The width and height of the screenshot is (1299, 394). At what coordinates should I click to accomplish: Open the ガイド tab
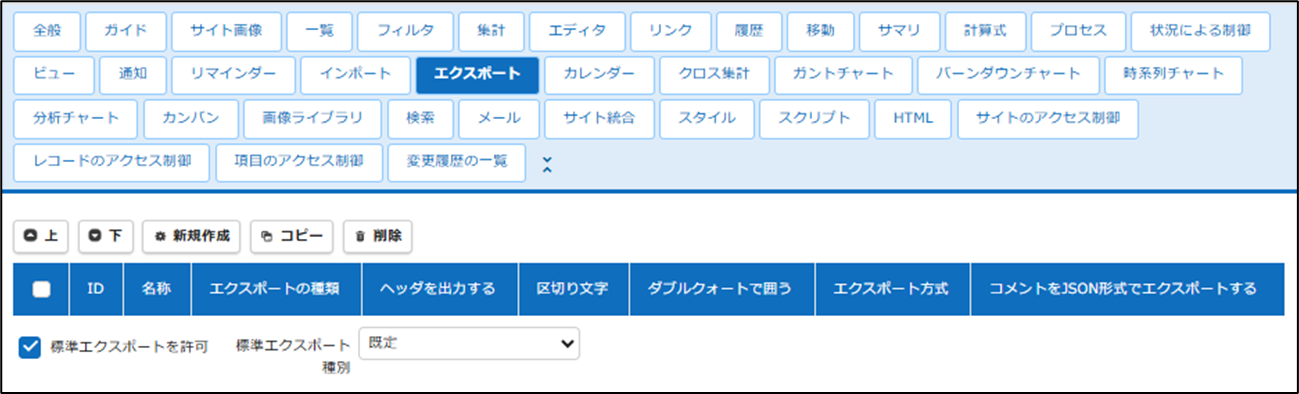tap(125, 31)
